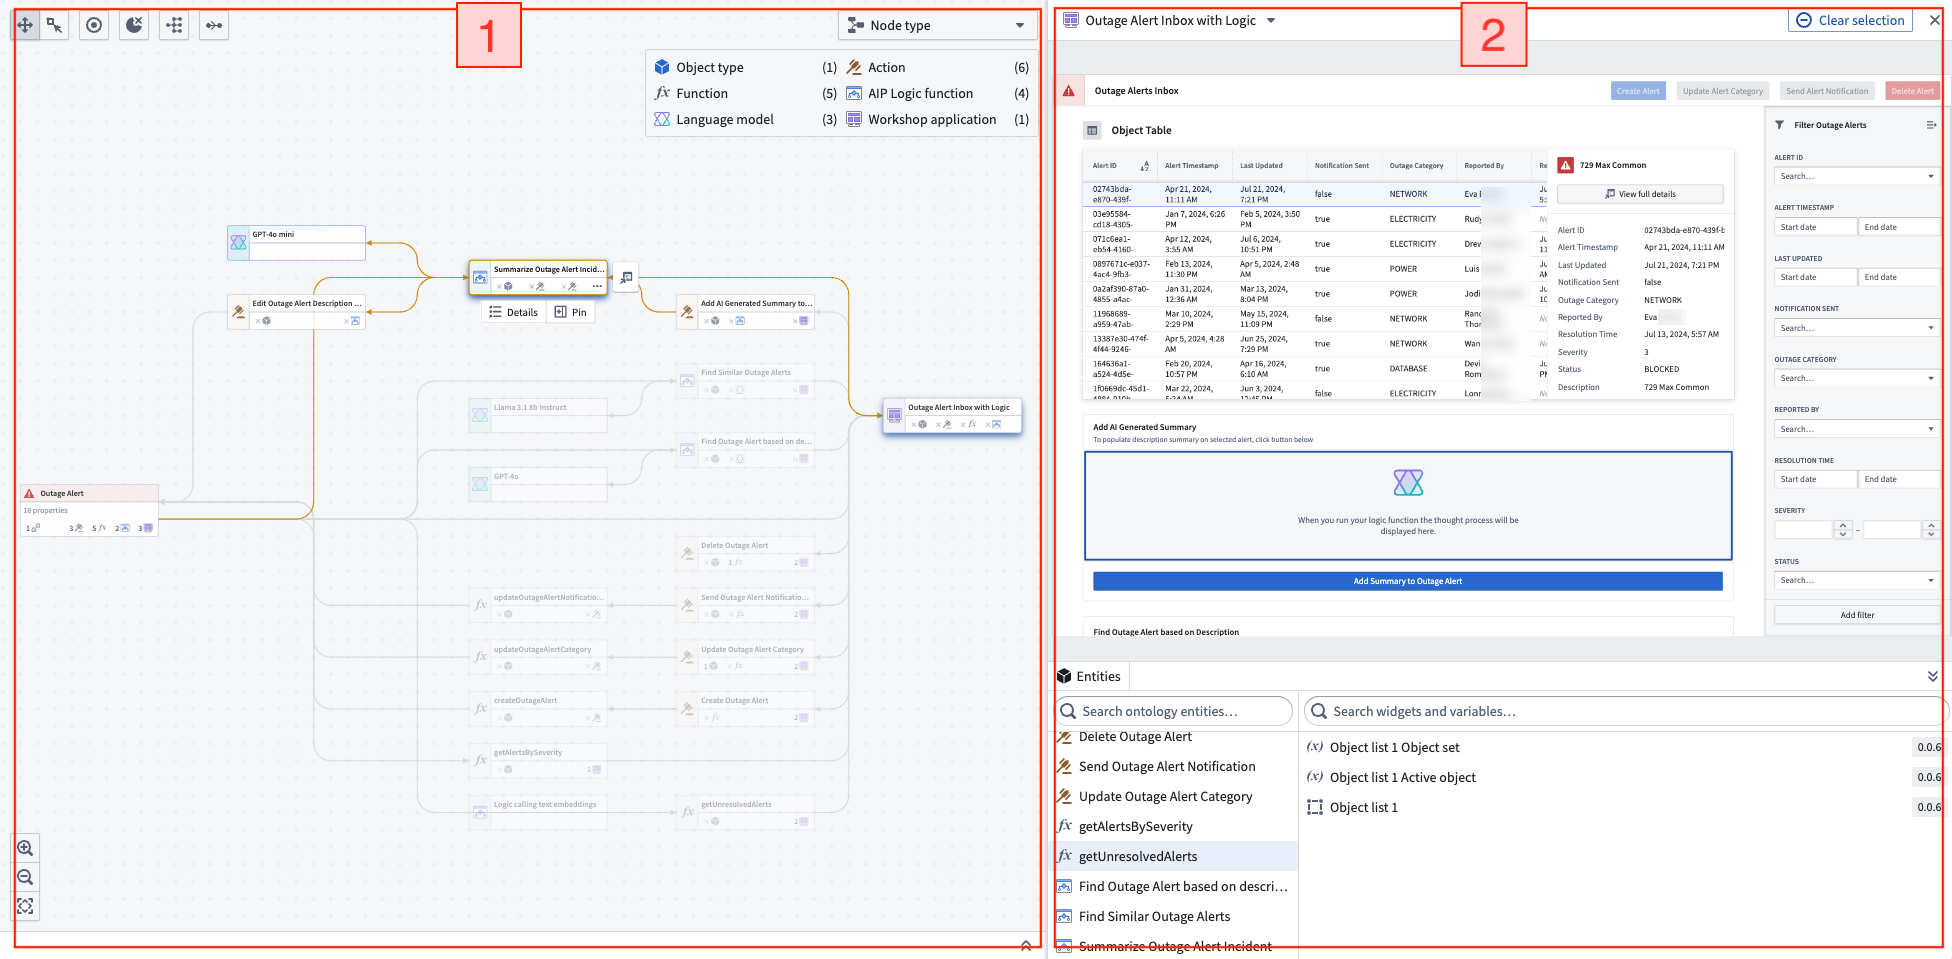Select the Move/Pan tool

25,25
